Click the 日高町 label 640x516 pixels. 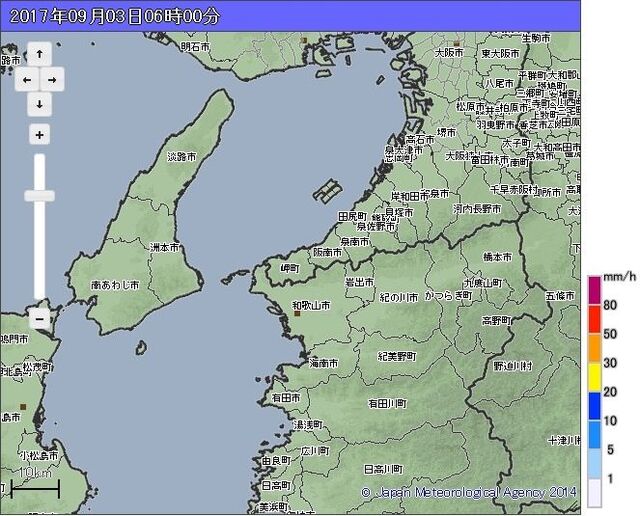point(276,485)
